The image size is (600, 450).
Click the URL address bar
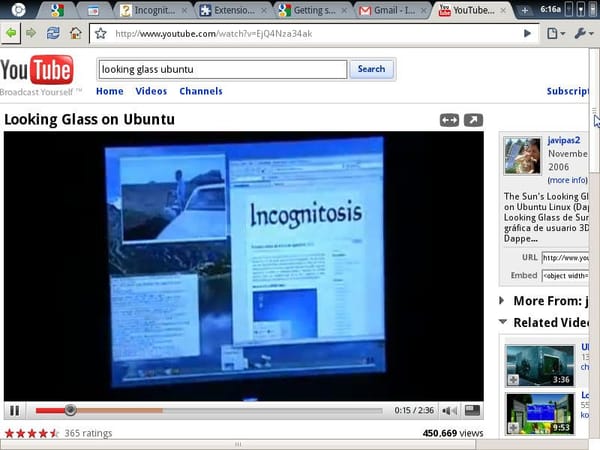314,34
